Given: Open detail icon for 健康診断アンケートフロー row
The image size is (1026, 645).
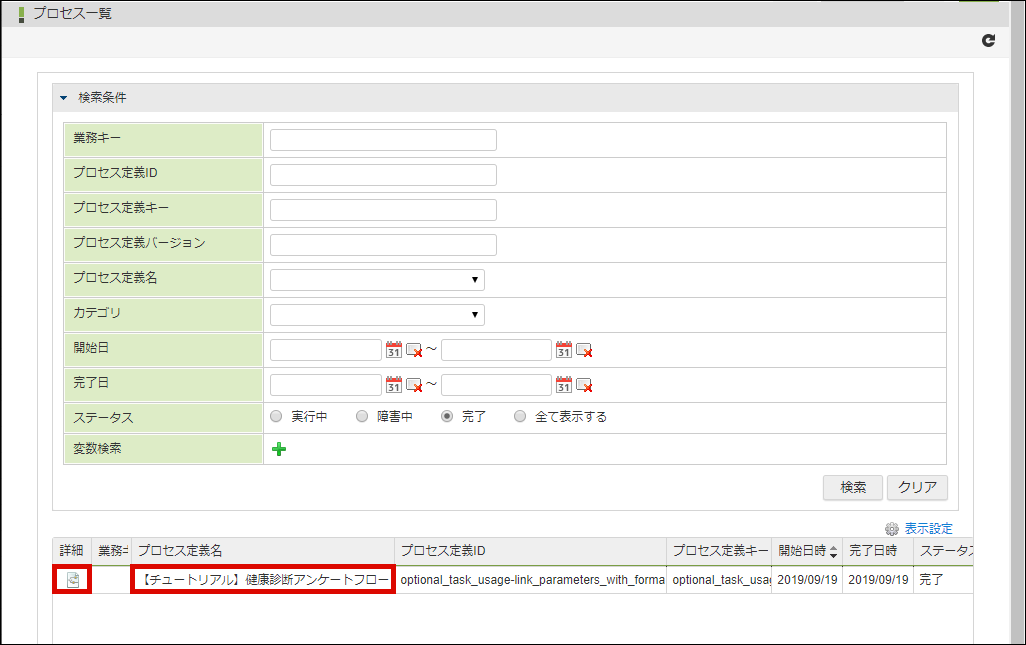Looking at the screenshot, I should tap(73, 580).
